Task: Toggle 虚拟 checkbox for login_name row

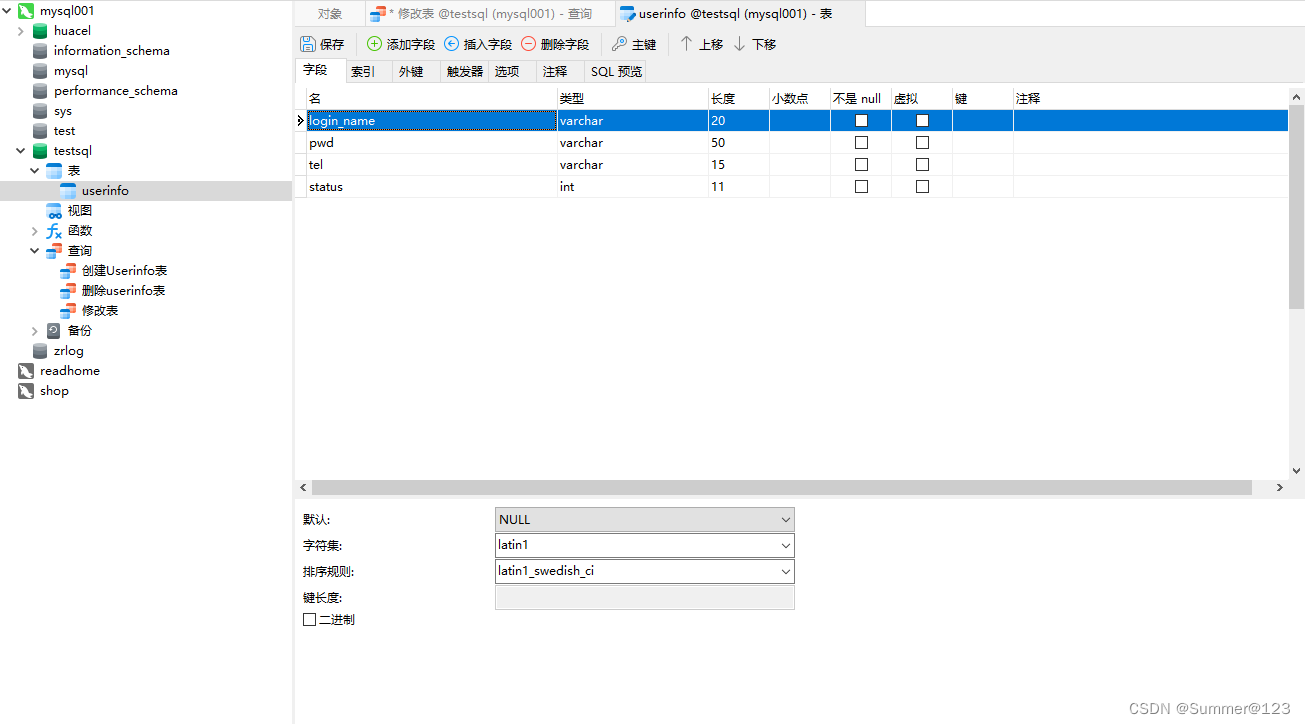Action: [922, 120]
